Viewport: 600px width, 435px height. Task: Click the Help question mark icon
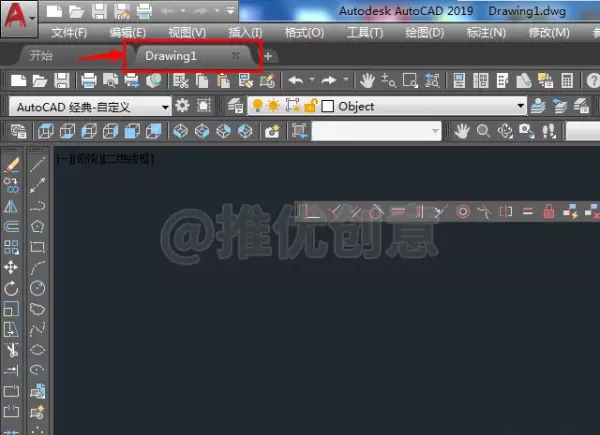coord(593,81)
